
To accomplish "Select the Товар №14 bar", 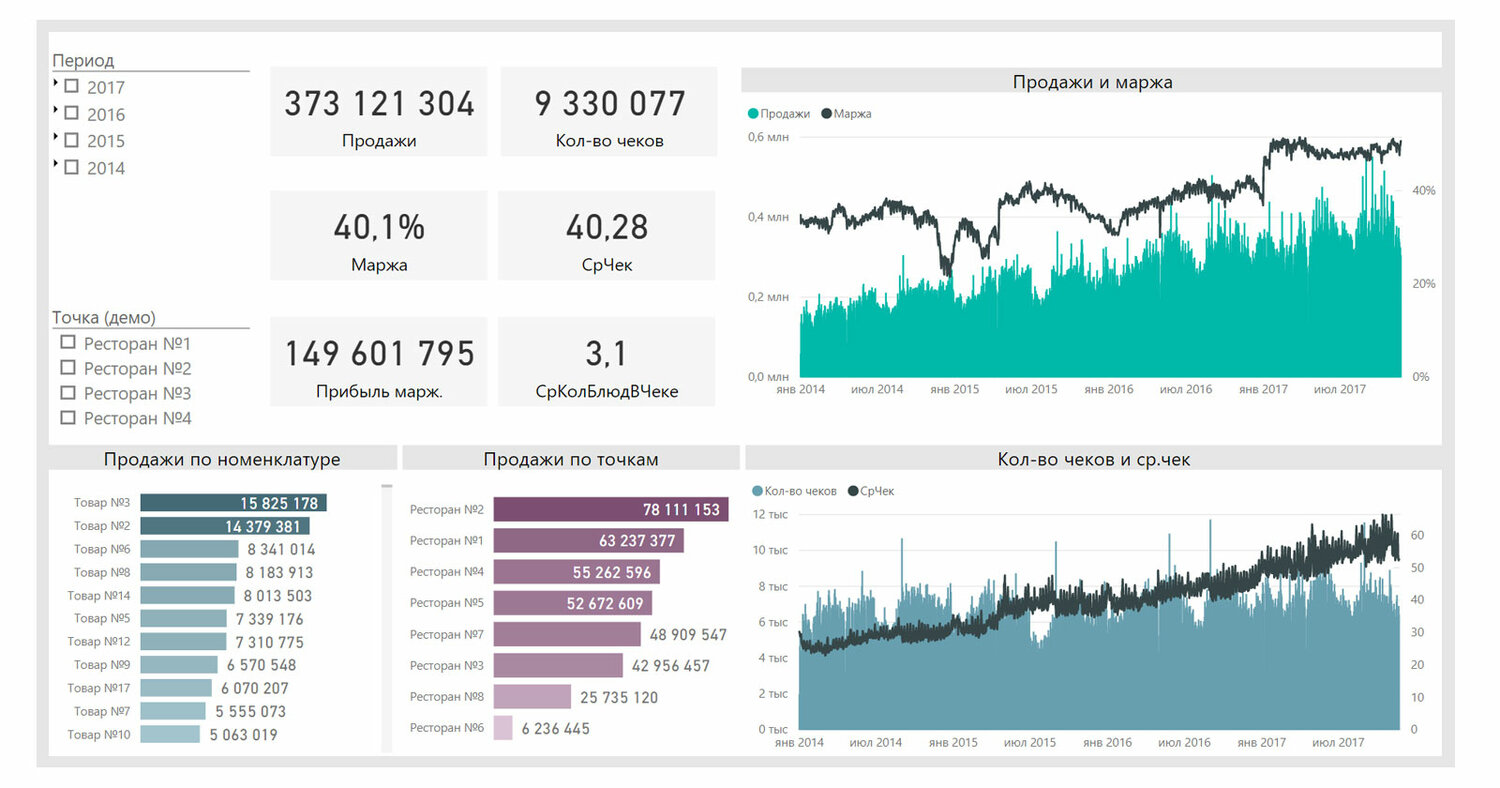I will click(187, 595).
